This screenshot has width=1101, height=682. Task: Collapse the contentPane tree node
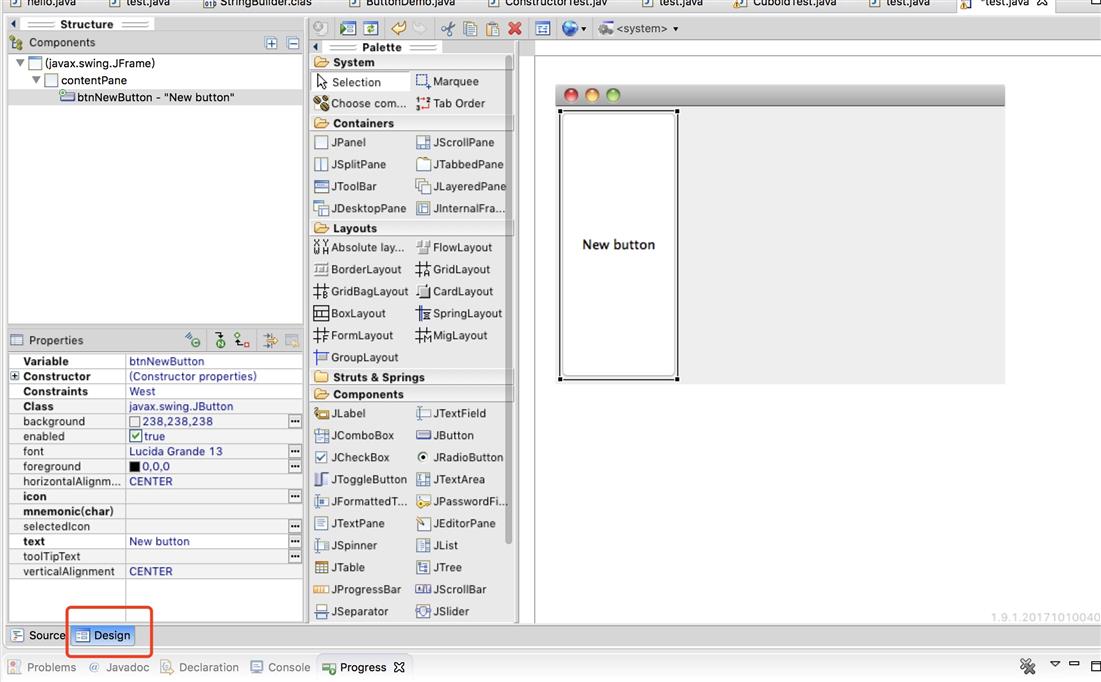36,80
